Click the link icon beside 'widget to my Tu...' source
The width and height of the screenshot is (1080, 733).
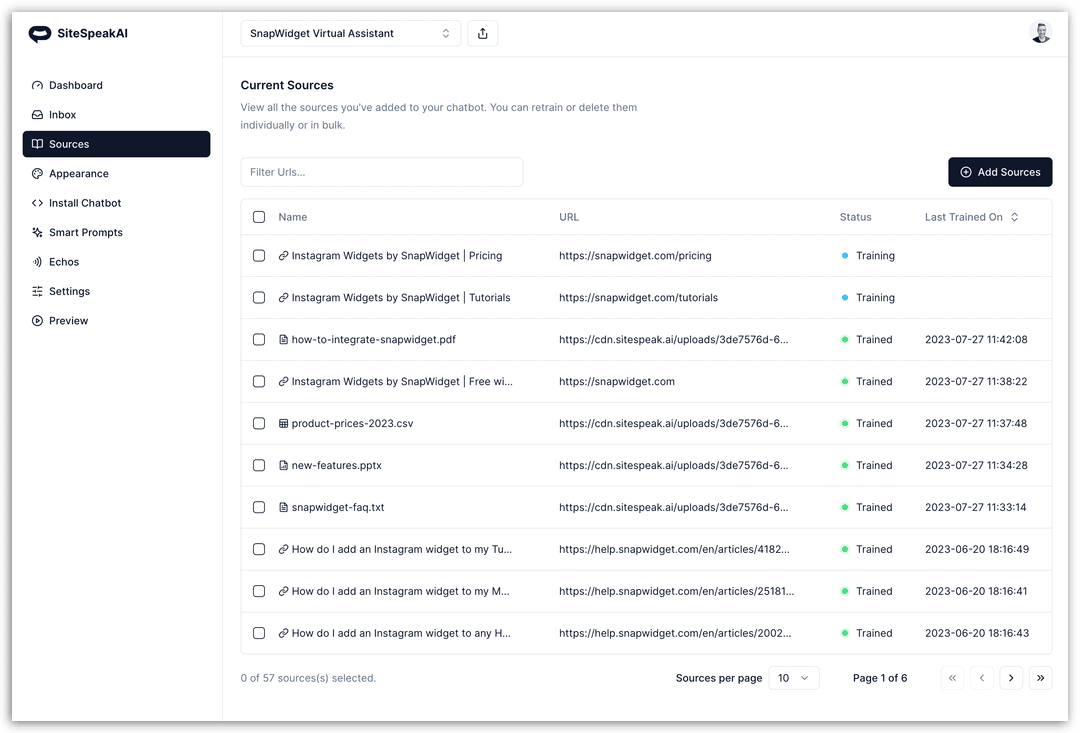283,550
